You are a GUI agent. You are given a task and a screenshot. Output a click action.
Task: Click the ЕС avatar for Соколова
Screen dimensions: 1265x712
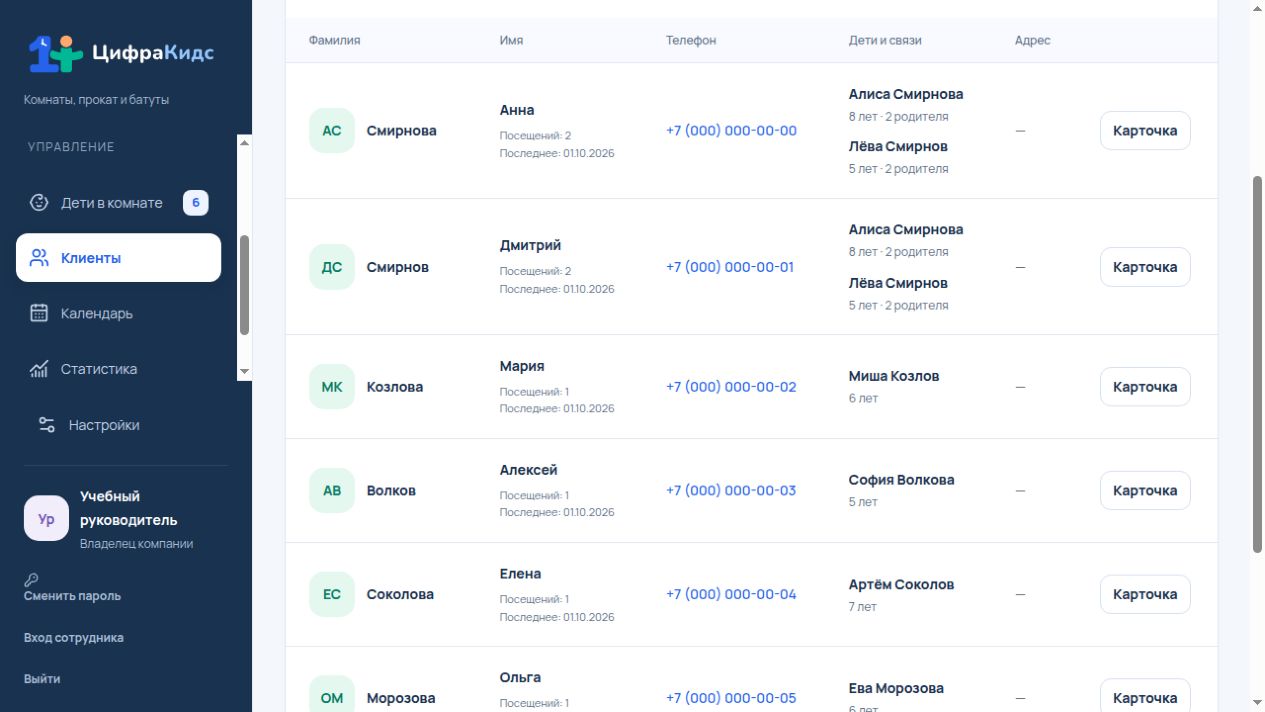pyautogui.click(x=332, y=594)
